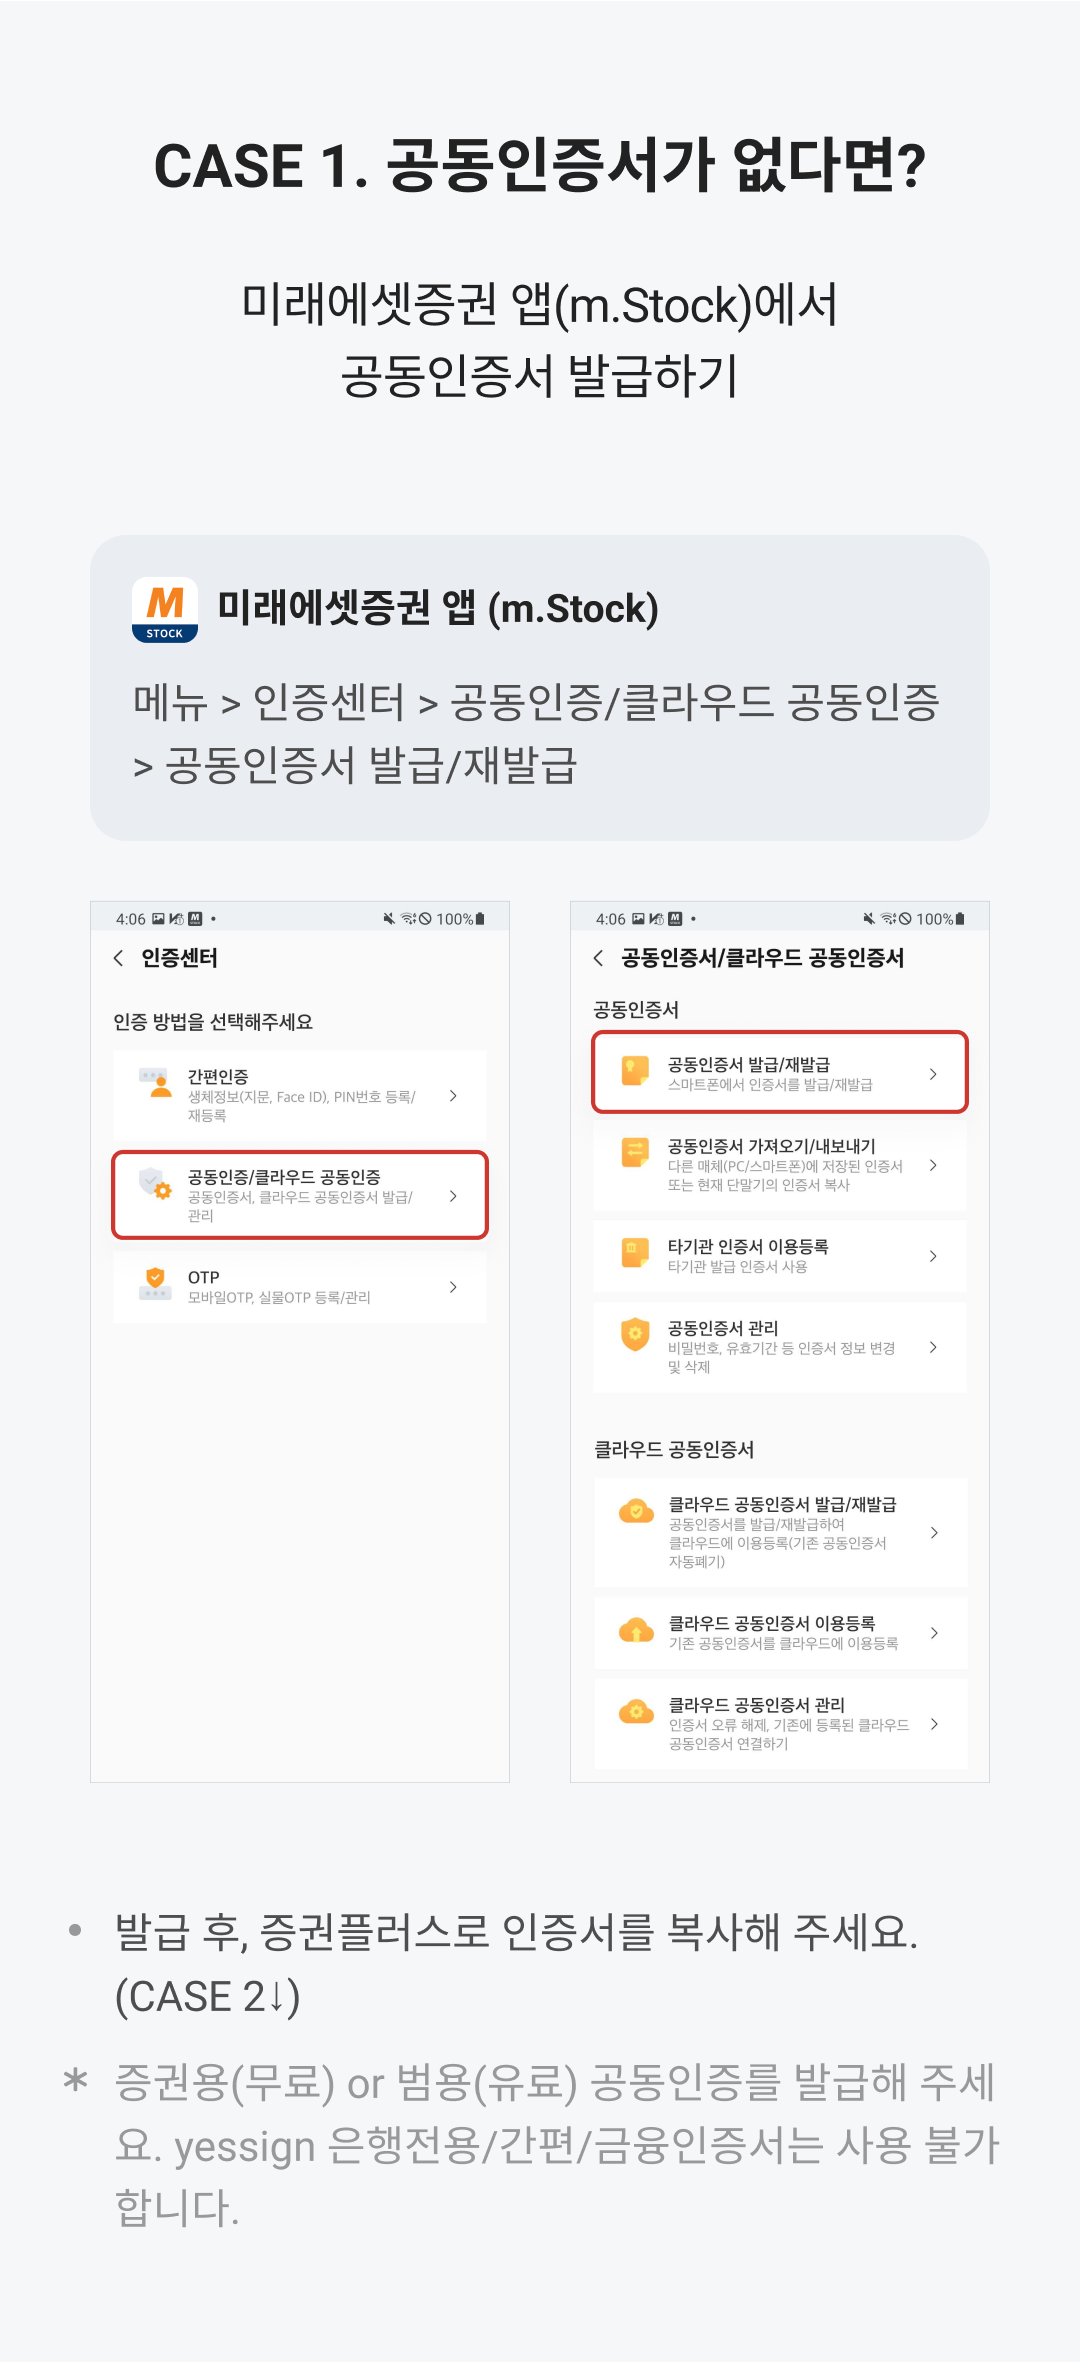Go back from 공동인증서/클라우드 공동인증서 screen

(598, 958)
